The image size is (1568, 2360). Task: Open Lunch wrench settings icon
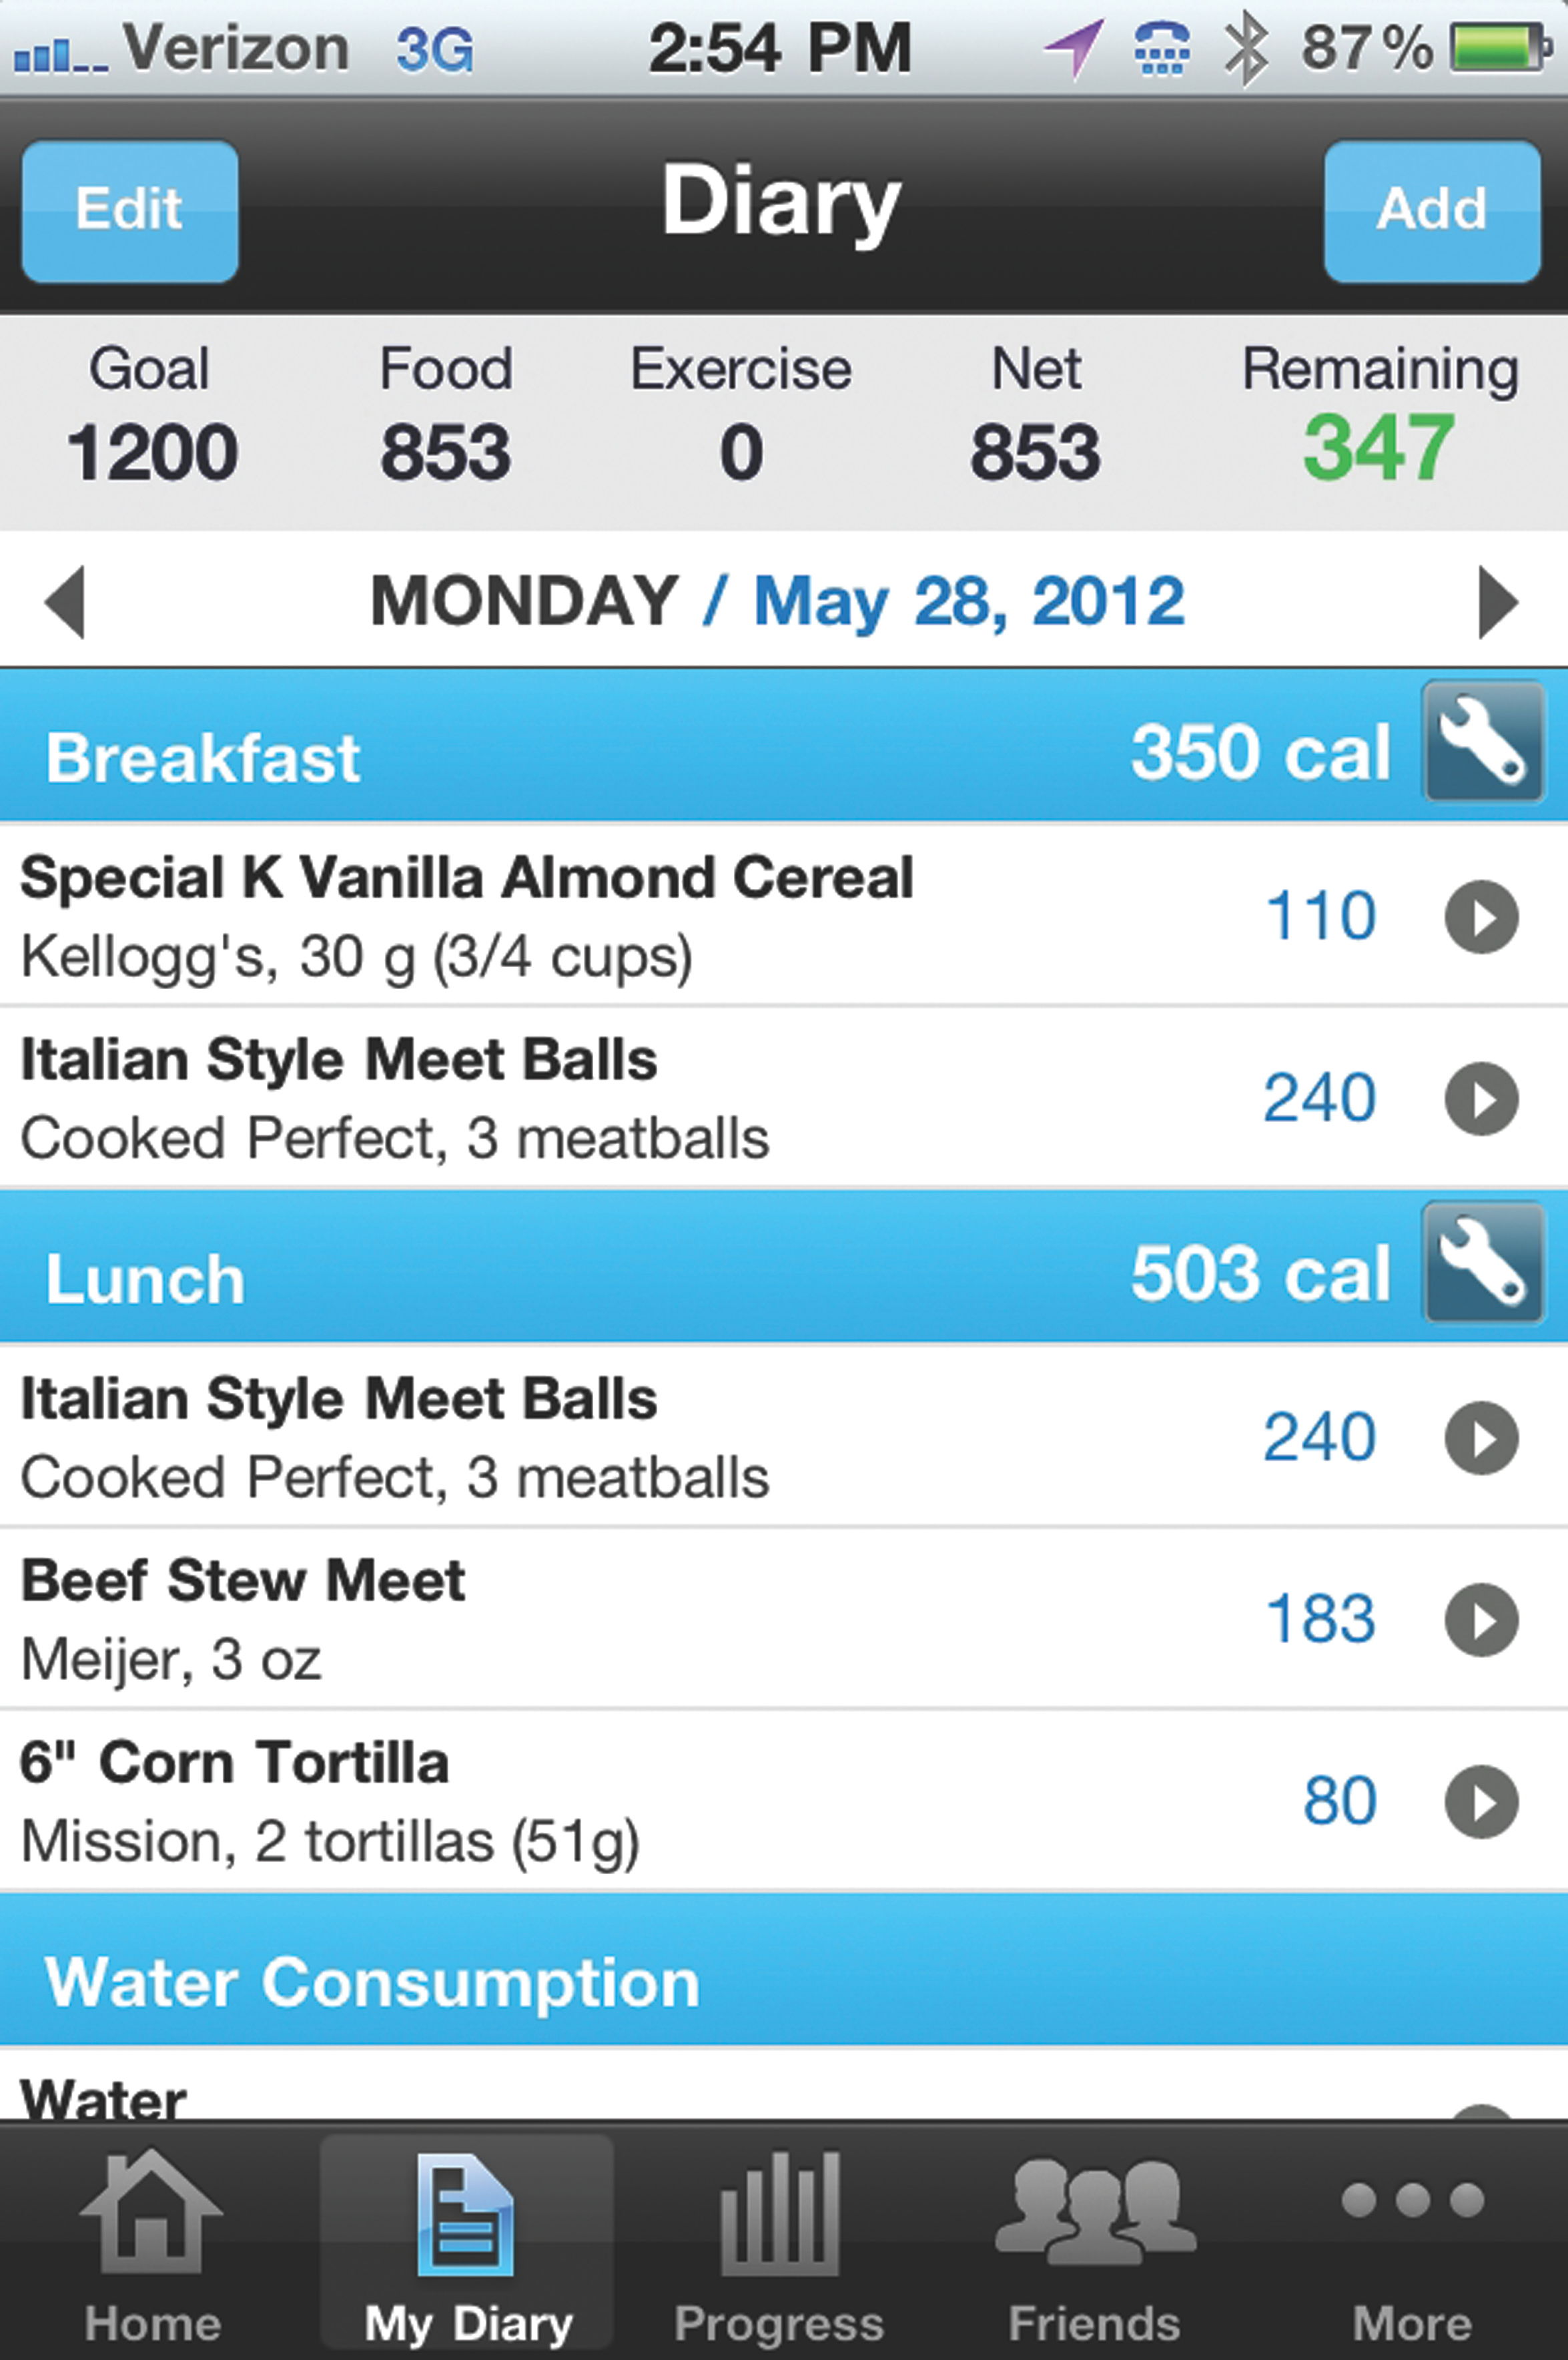point(1482,1263)
